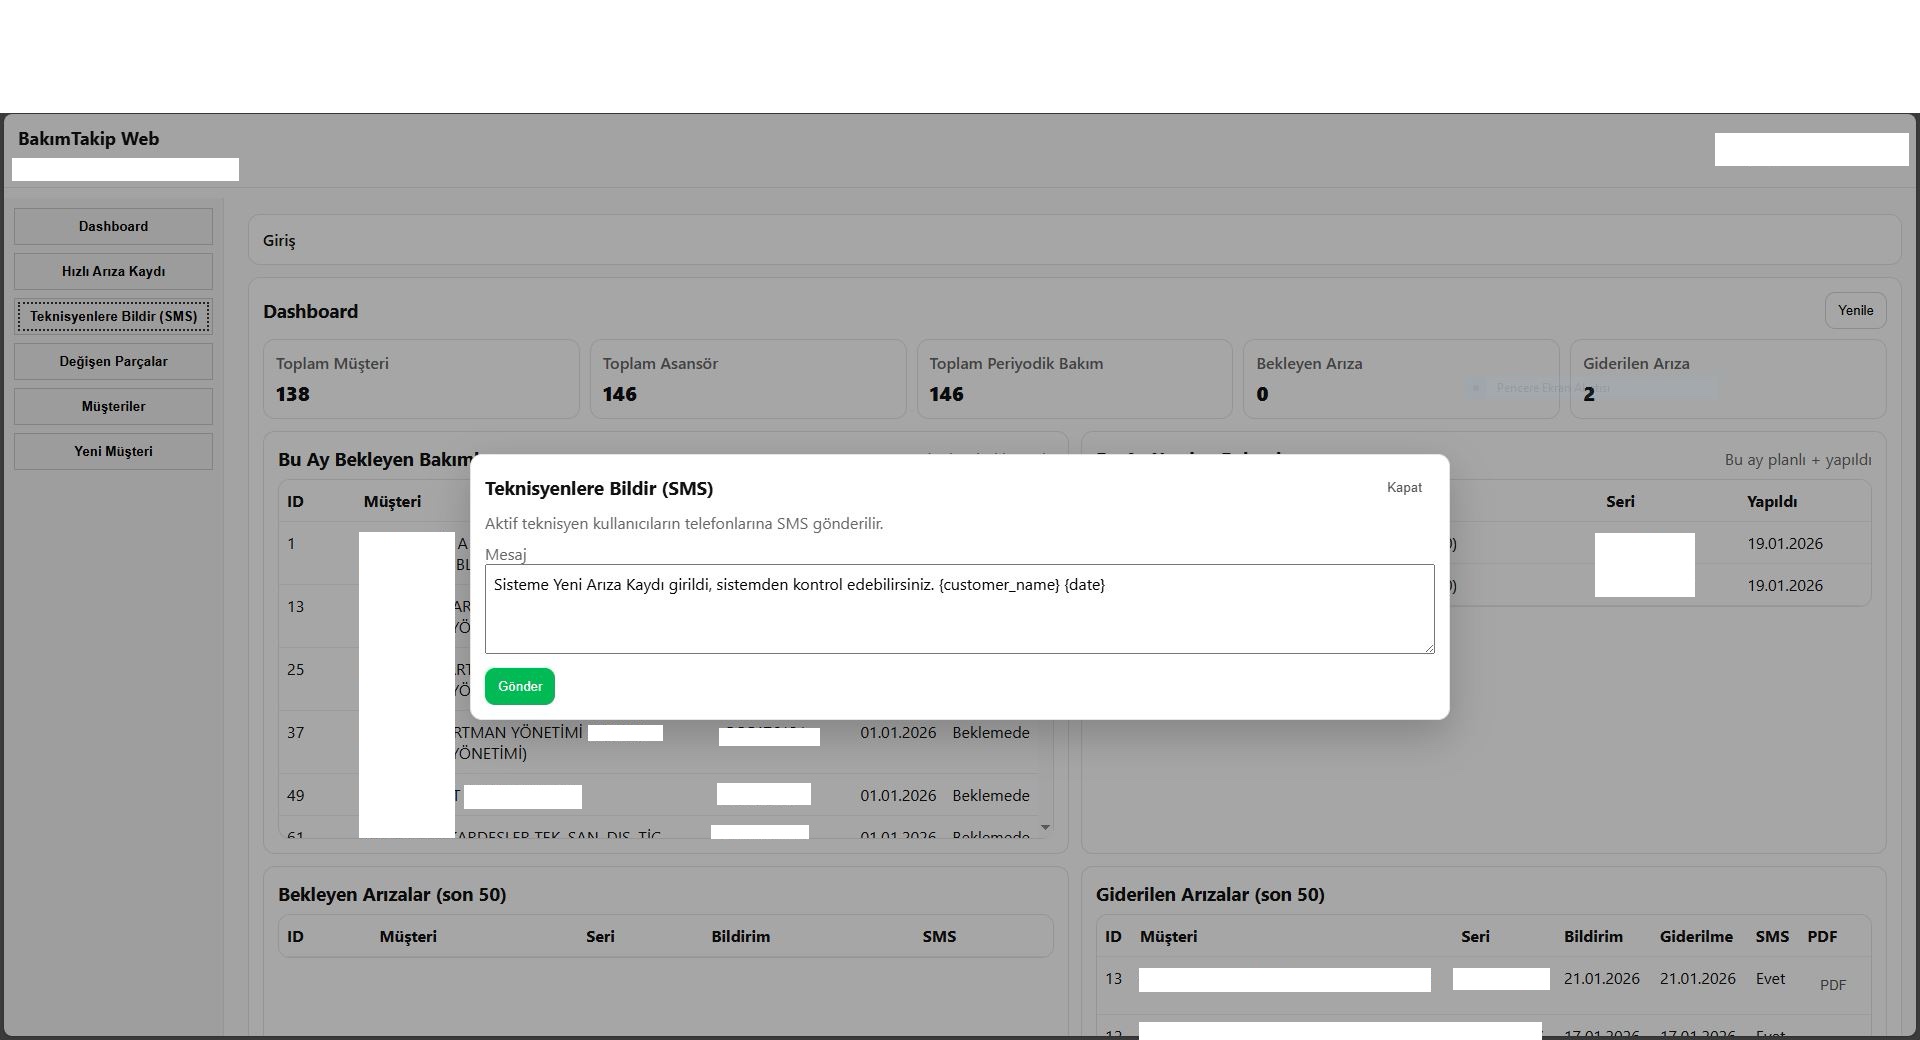Click the Gönder button to send SMS
This screenshot has height=1040, width=1920.
pyautogui.click(x=519, y=686)
